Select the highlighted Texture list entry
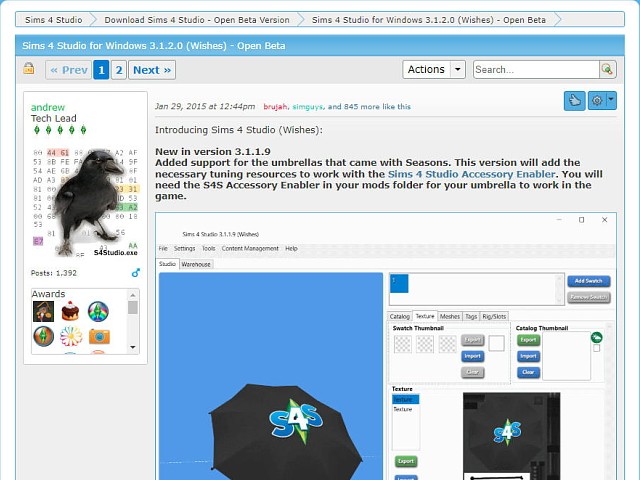 click(x=405, y=399)
